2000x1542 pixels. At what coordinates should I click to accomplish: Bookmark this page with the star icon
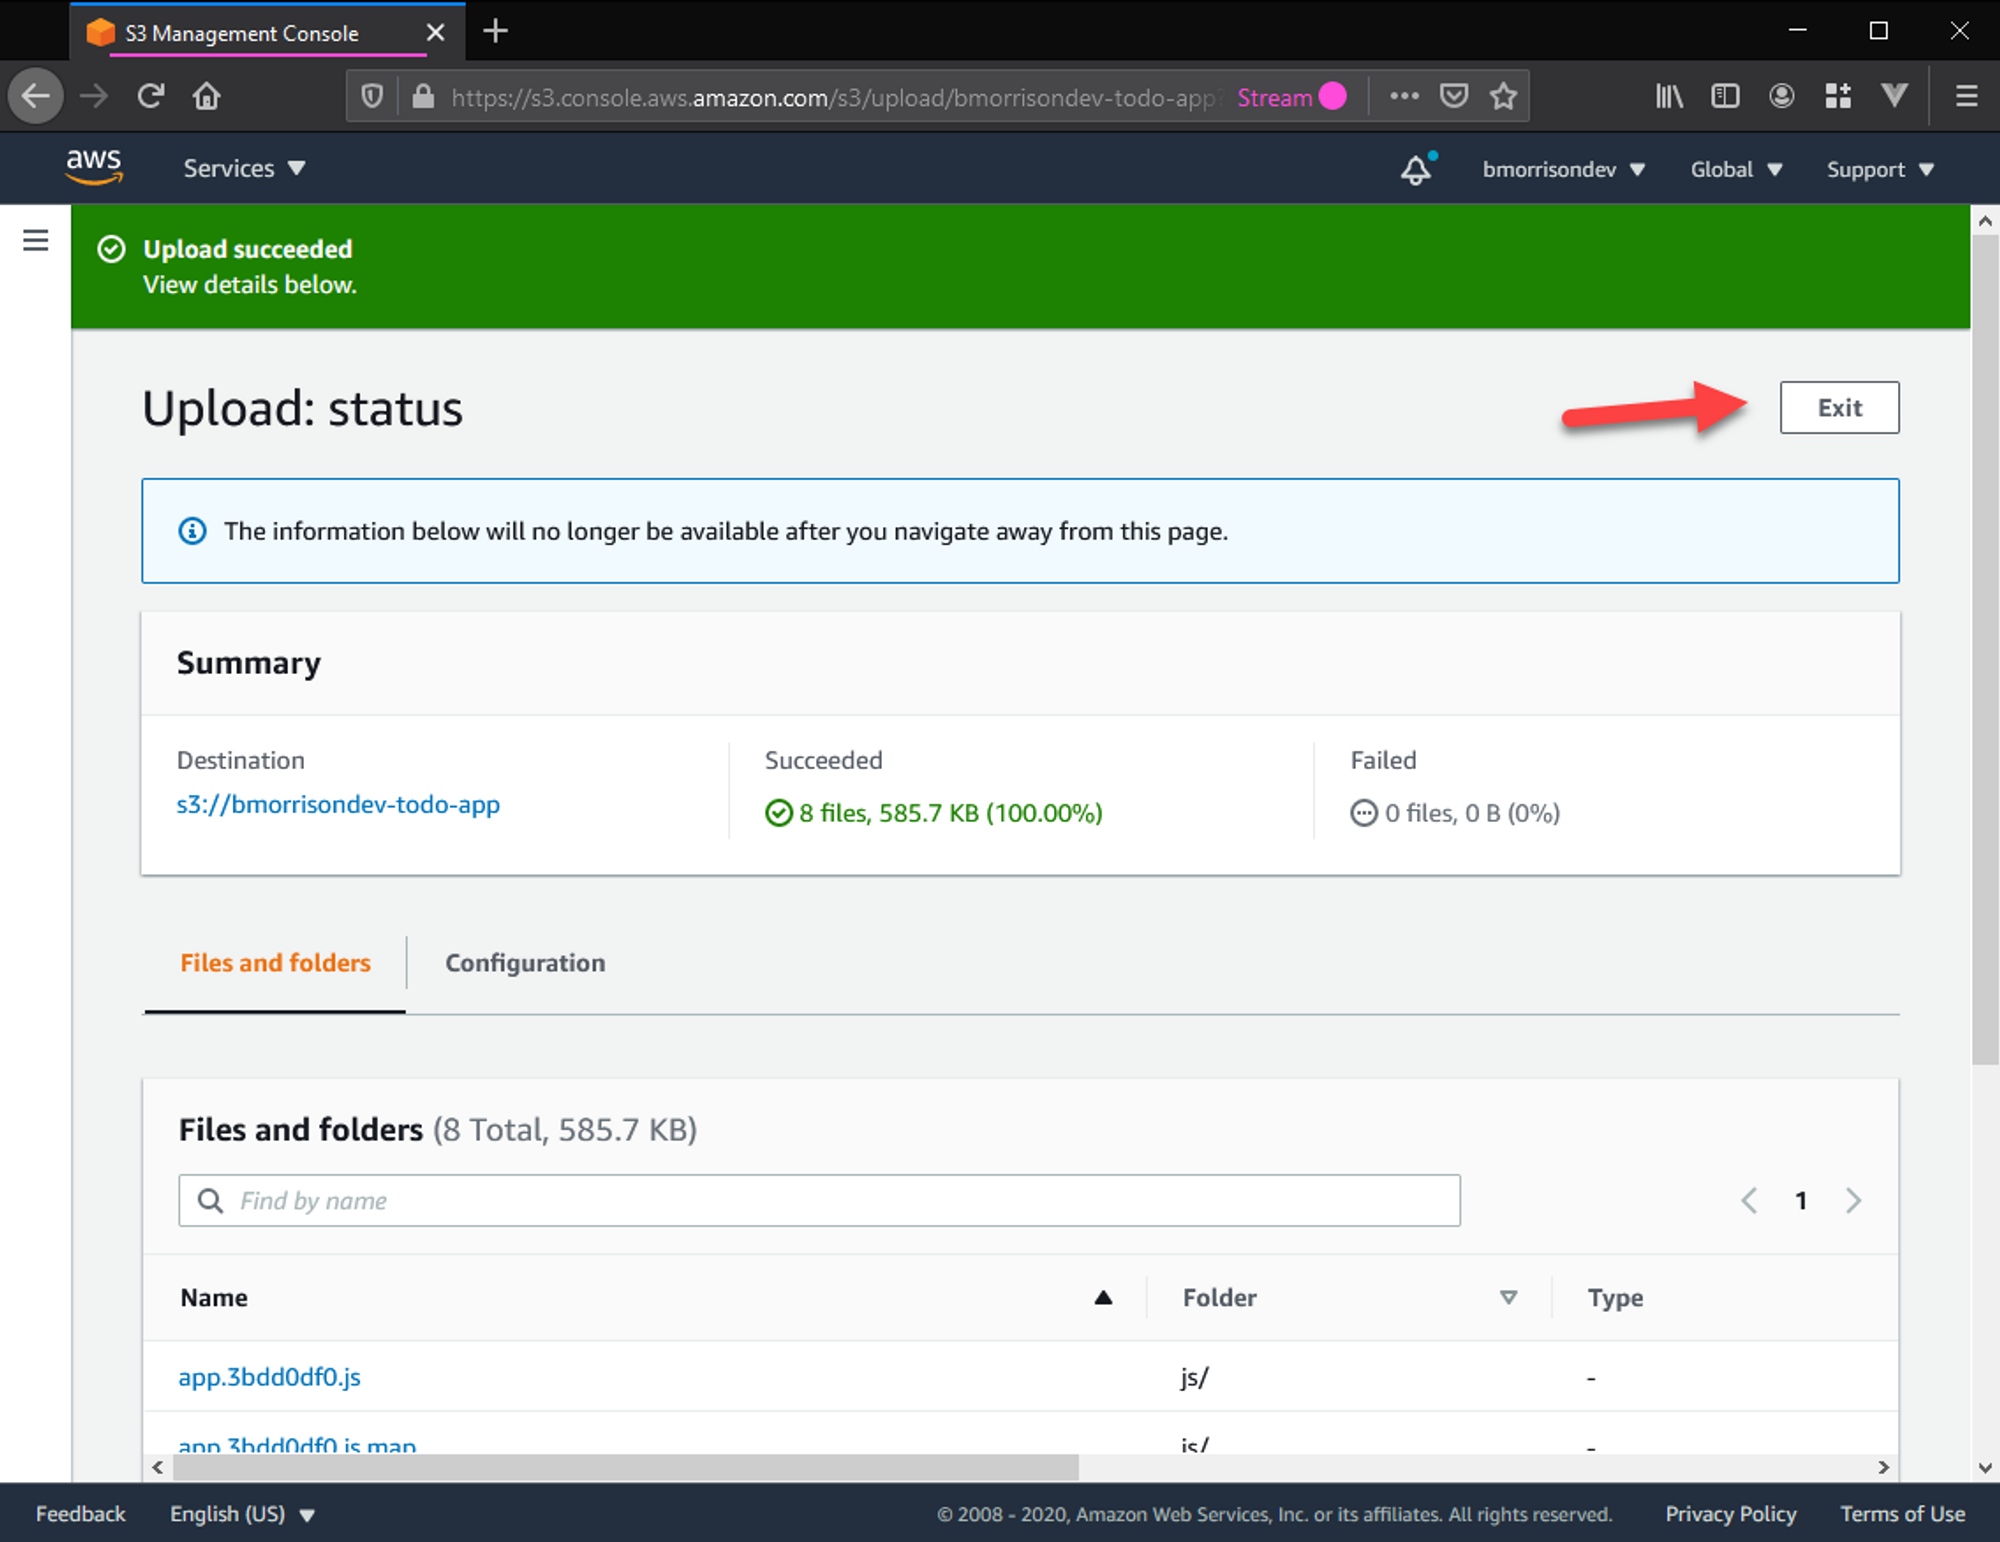click(1503, 96)
